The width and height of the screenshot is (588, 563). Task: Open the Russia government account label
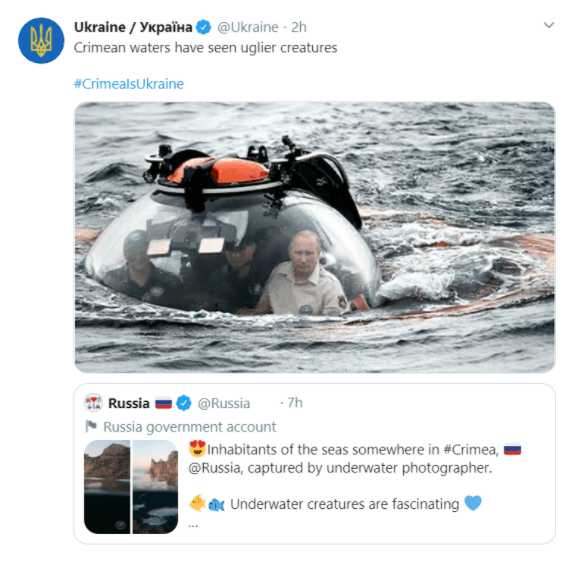[x=189, y=427]
